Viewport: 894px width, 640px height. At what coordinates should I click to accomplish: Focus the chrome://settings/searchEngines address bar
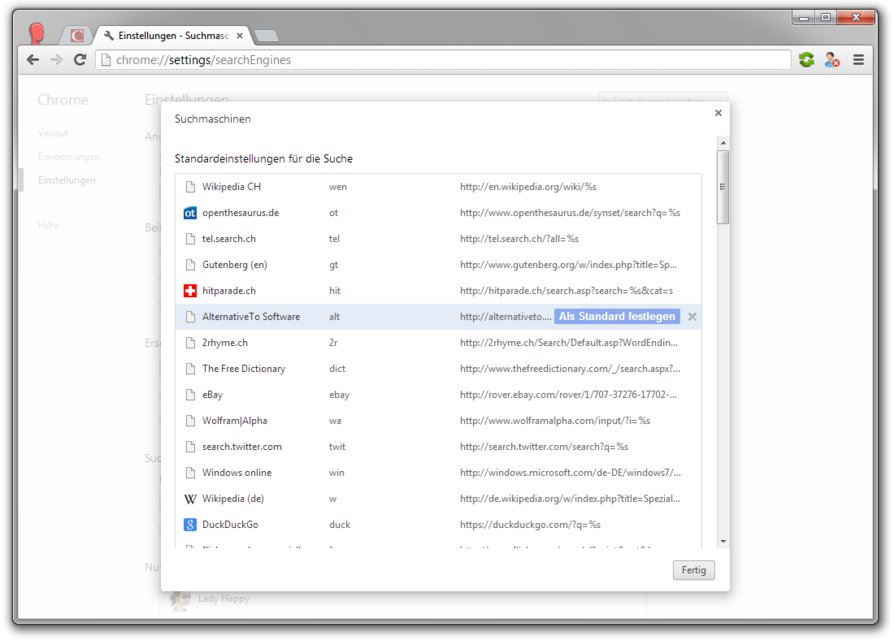point(443,60)
